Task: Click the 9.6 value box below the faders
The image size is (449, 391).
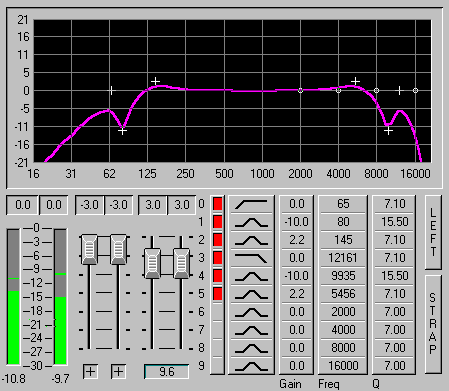Action: coord(166,372)
